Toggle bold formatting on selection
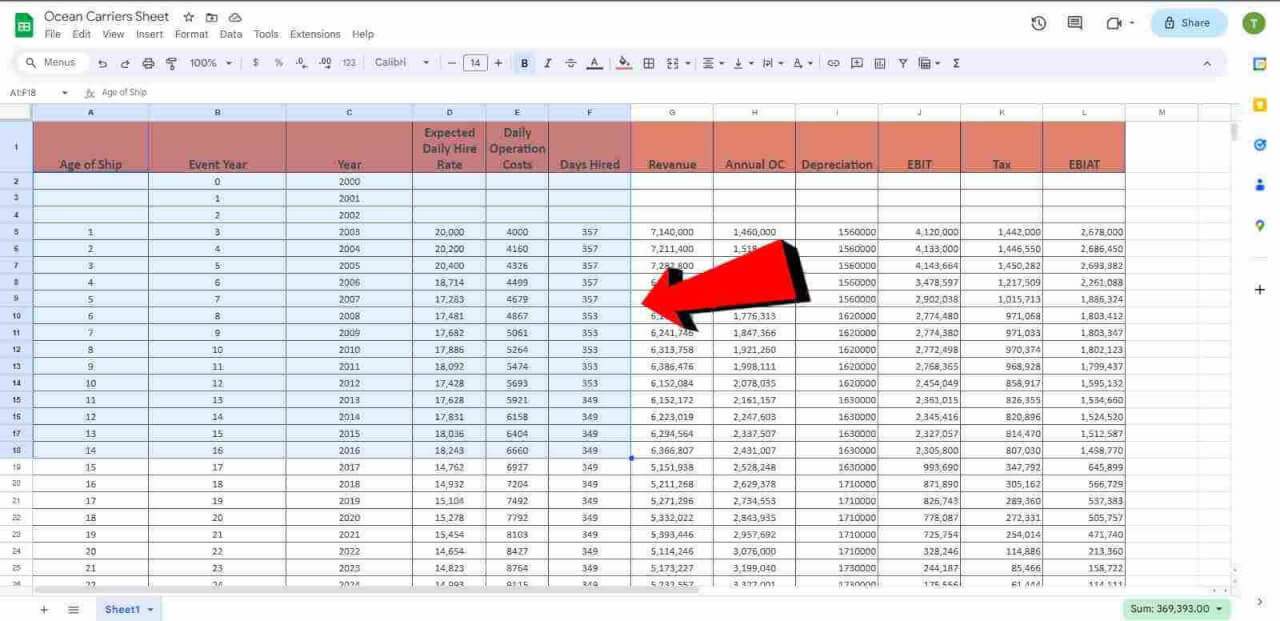The height and width of the screenshot is (621, 1280). [x=523, y=62]
